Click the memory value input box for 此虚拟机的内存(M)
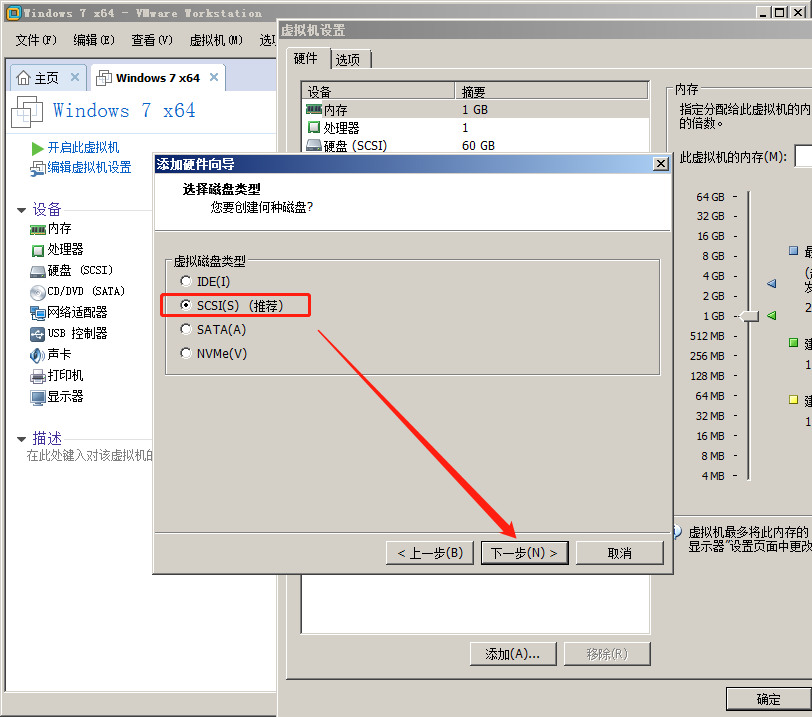Image resolution: width=812 pixels, height=717 pixels. coord(803,156)
